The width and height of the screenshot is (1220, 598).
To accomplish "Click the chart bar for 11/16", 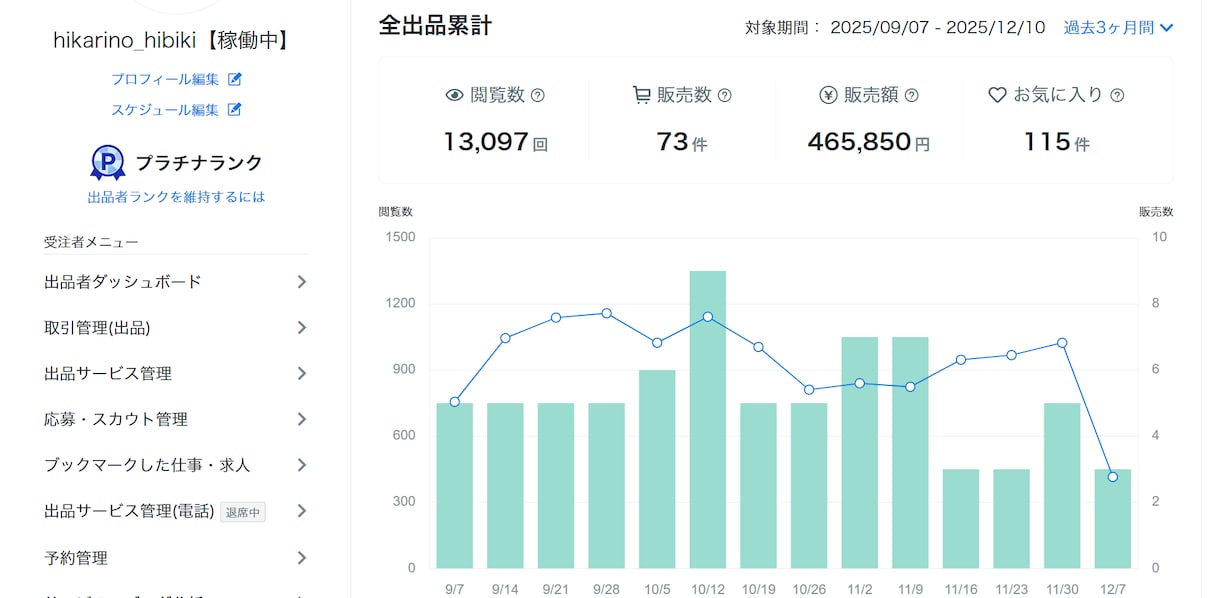I will pyautogui.click(x=961, y=519).
